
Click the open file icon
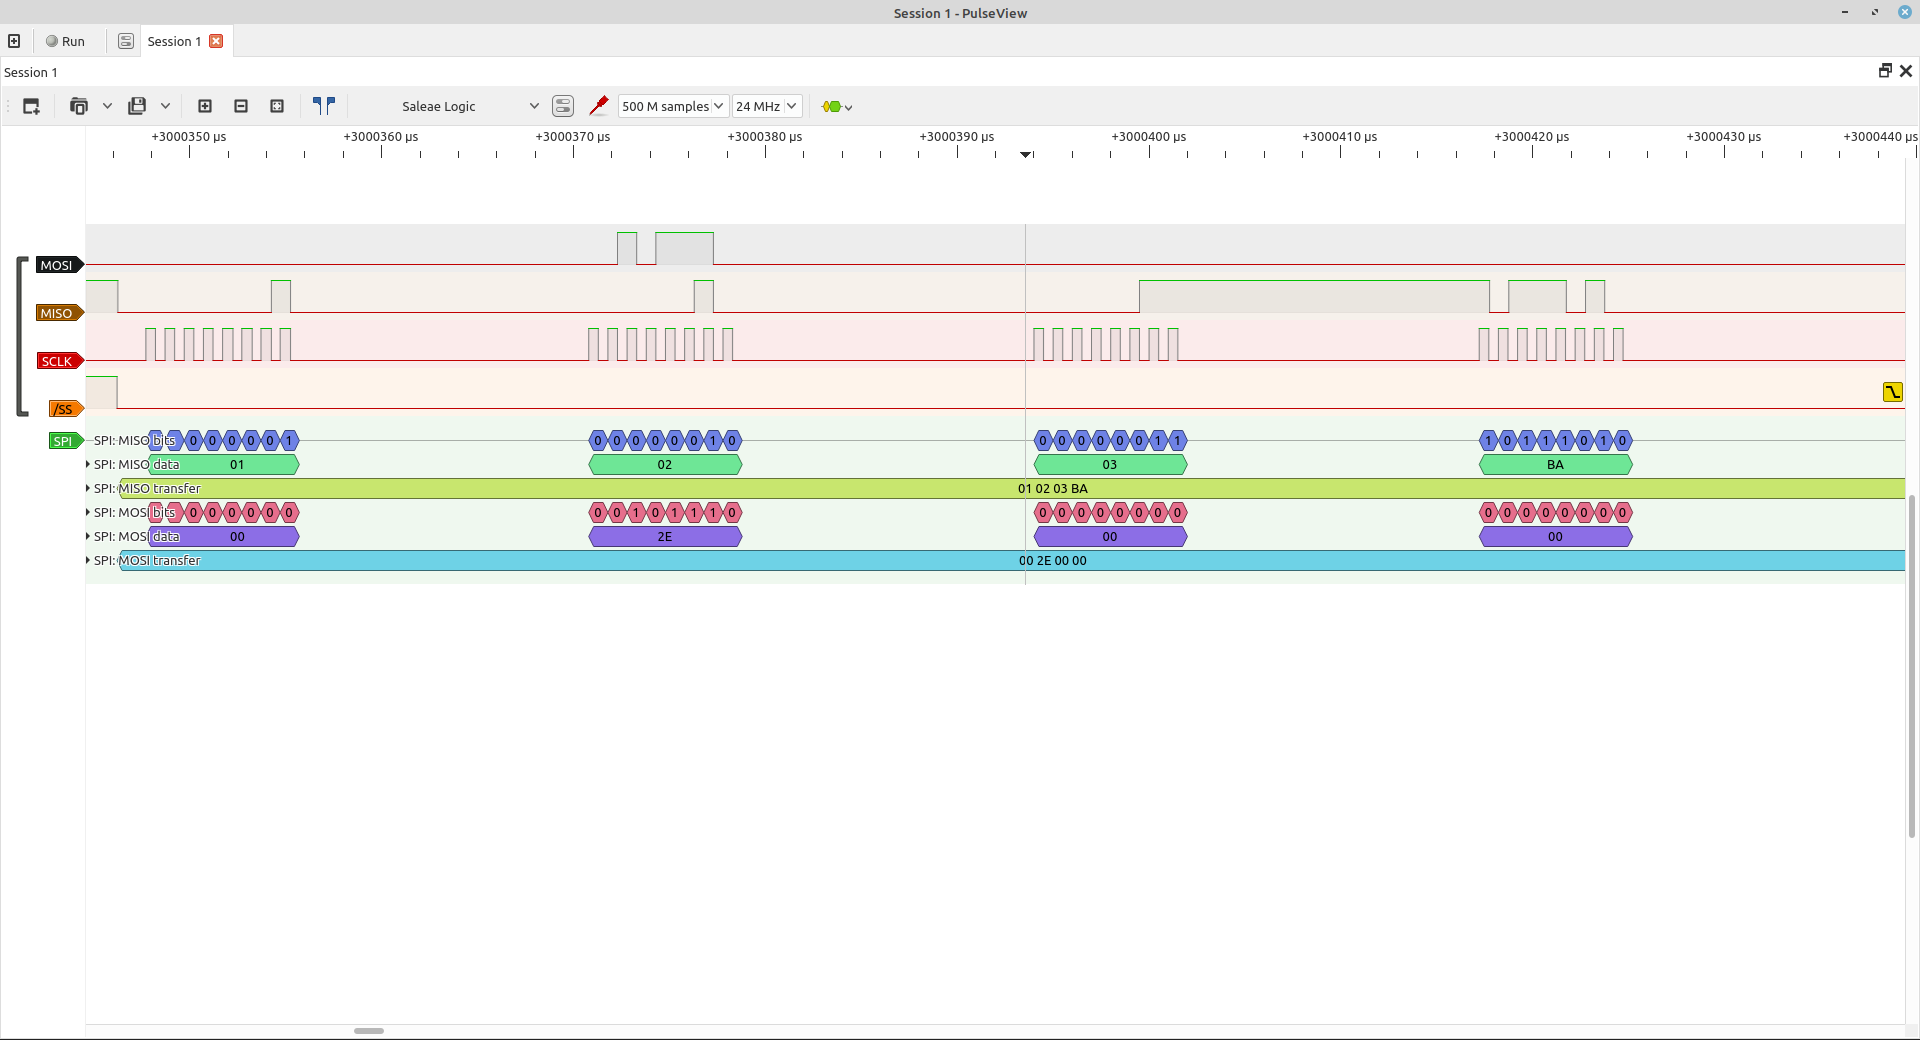tap(79, 106)
